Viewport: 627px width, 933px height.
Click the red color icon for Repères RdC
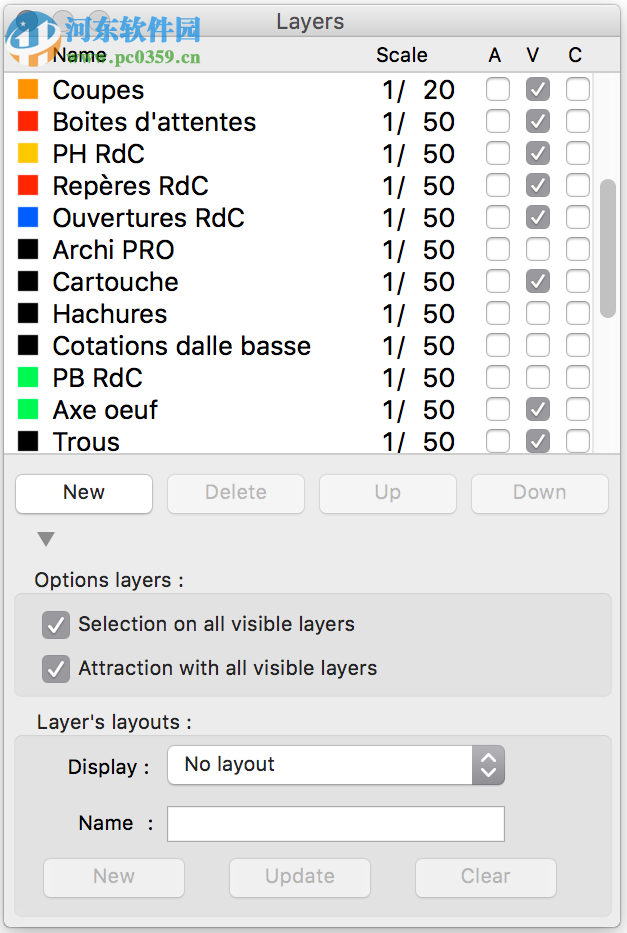(x=28, y=185)
